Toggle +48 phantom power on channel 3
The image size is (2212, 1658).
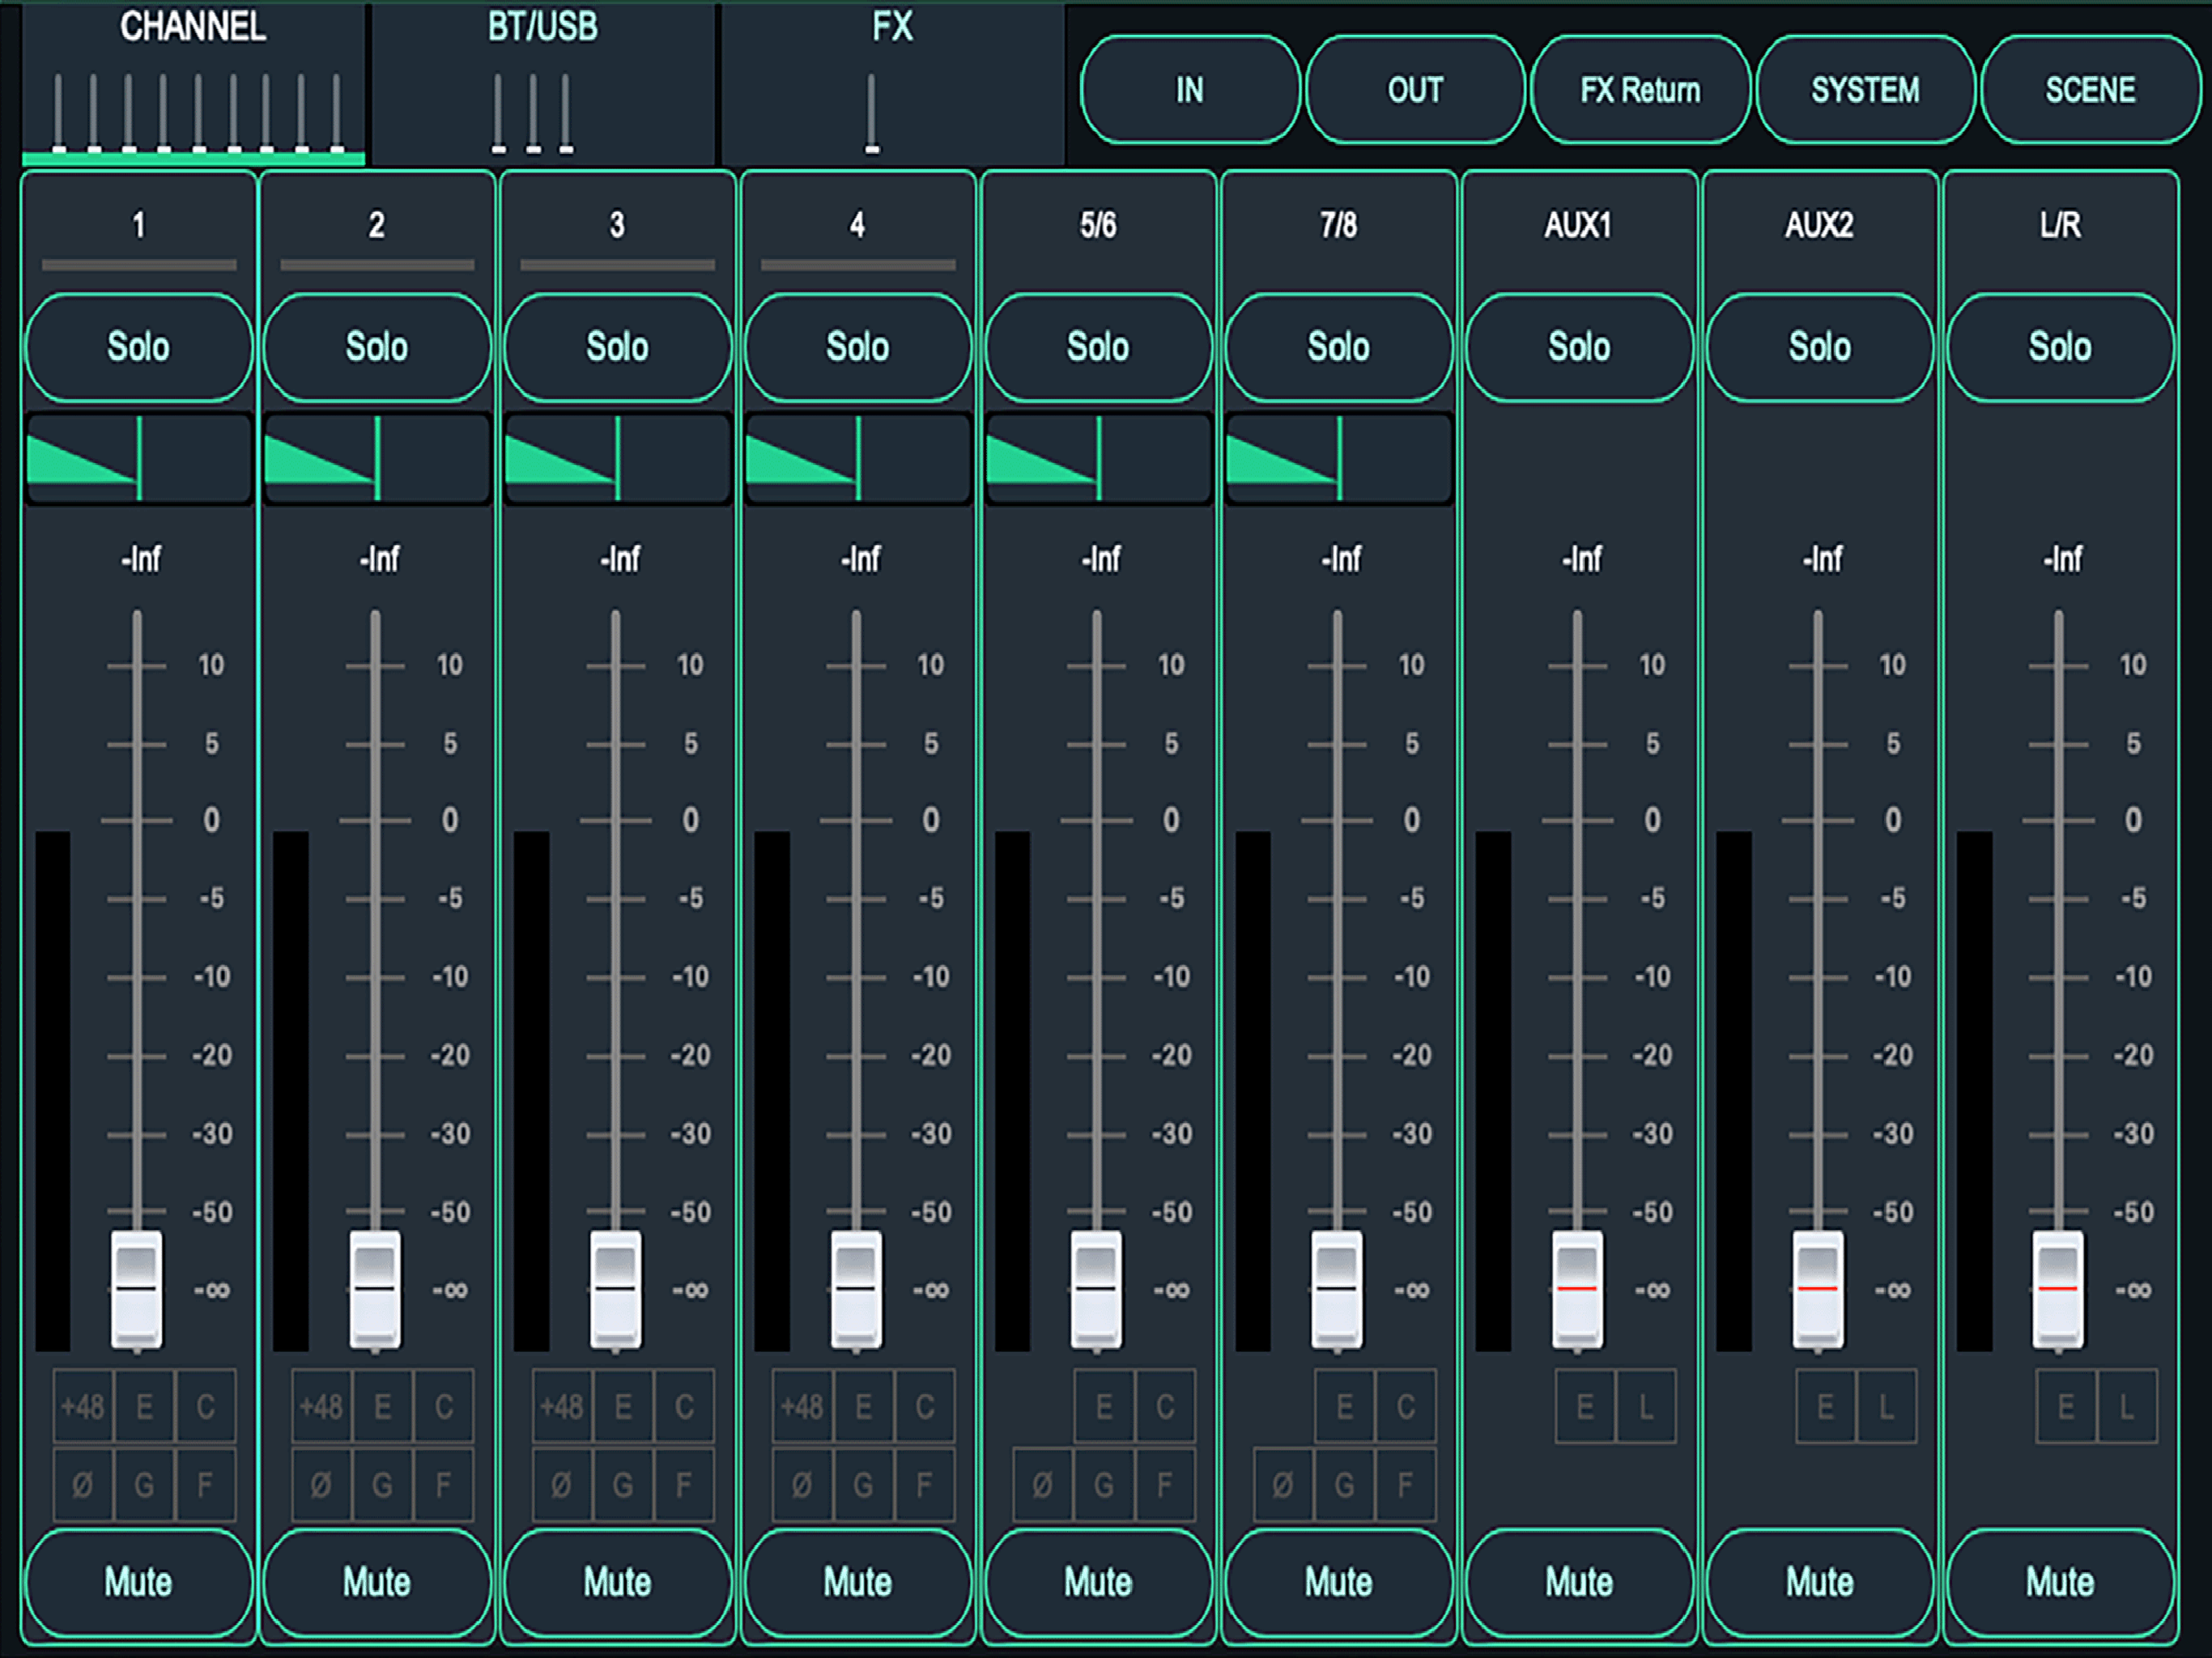[562, 1407]
